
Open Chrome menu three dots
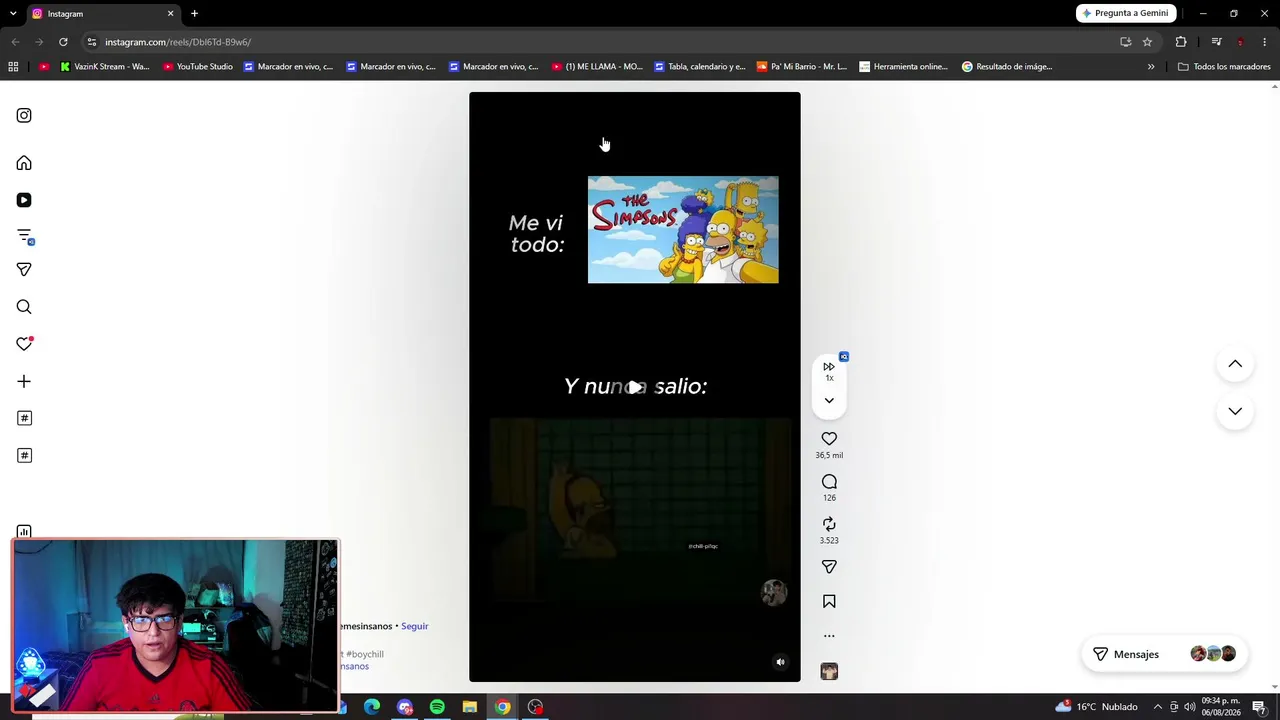[x=1265, y=42]
